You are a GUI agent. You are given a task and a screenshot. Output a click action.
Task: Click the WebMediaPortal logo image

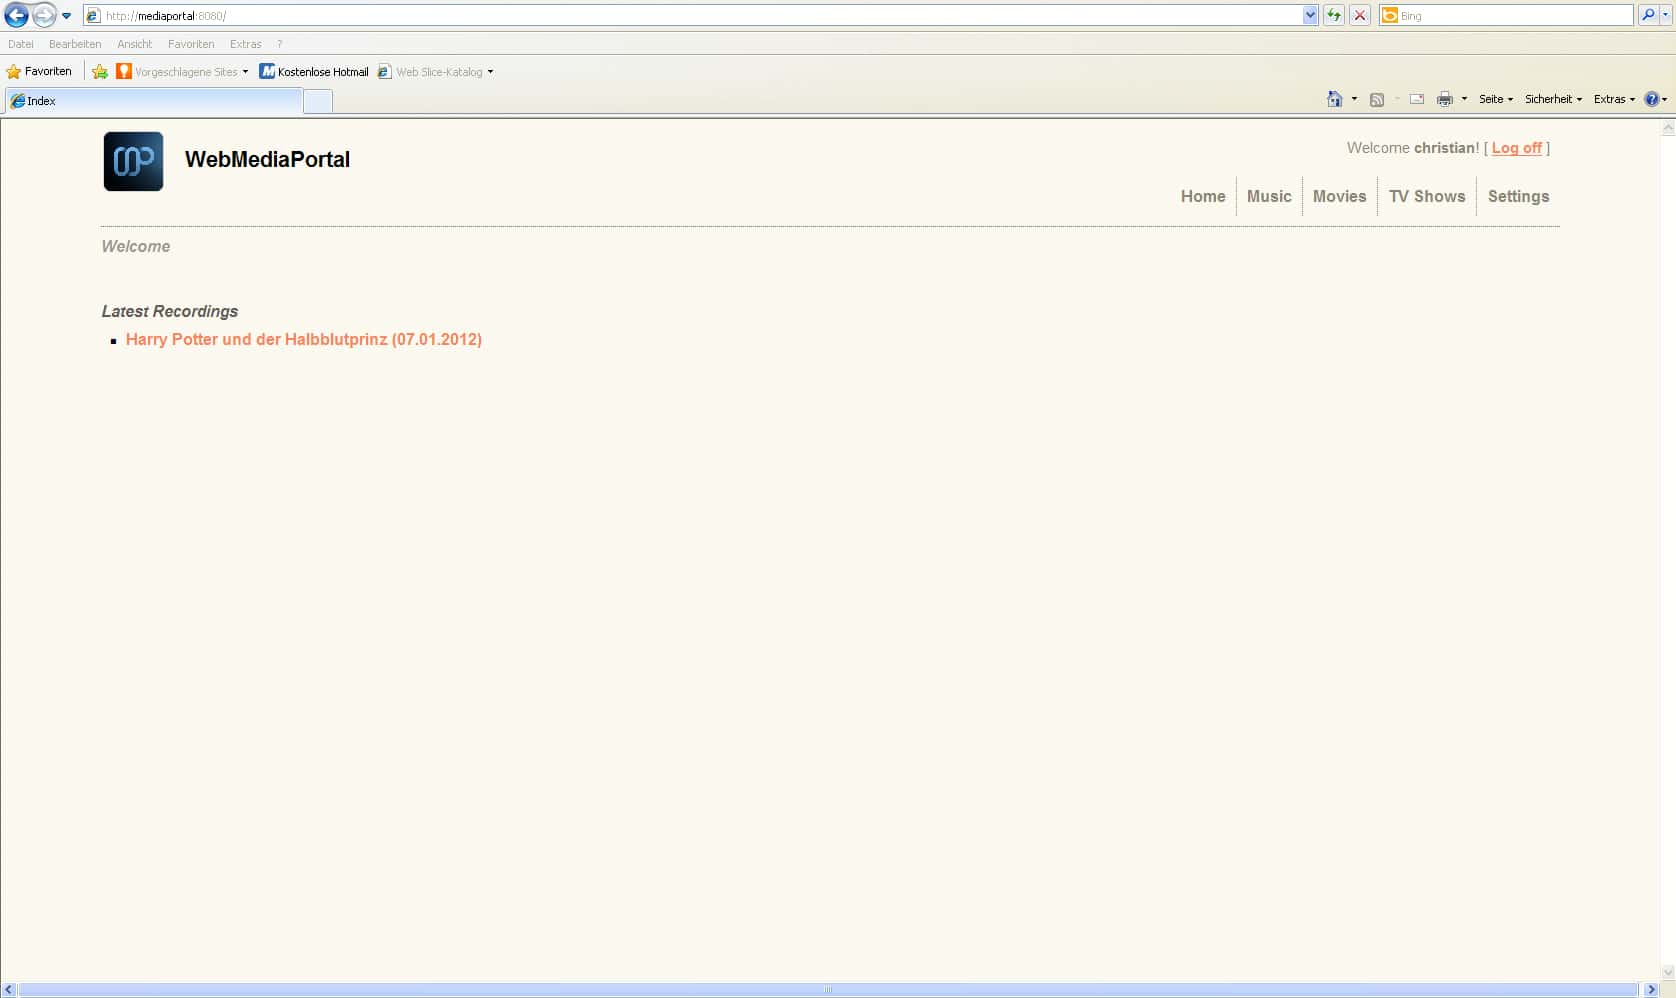pyautogui.click(x=133, y=161)
